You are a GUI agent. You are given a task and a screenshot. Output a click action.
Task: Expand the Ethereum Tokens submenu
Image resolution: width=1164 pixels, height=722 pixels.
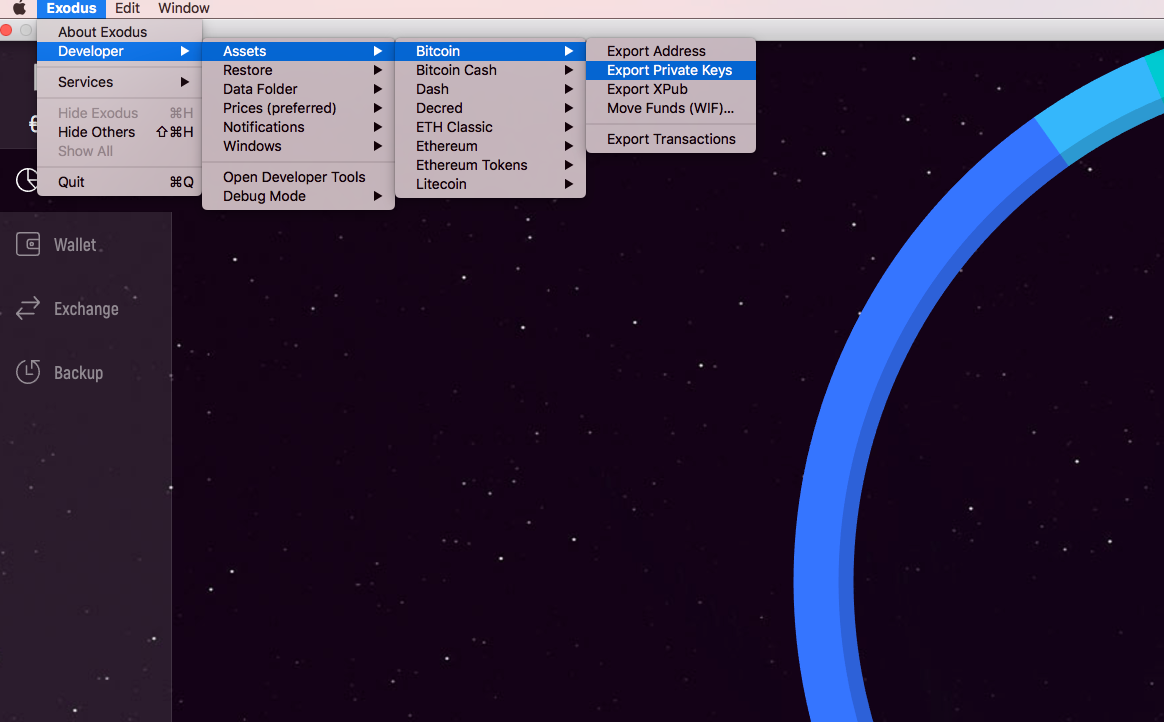tap(491, 165)
